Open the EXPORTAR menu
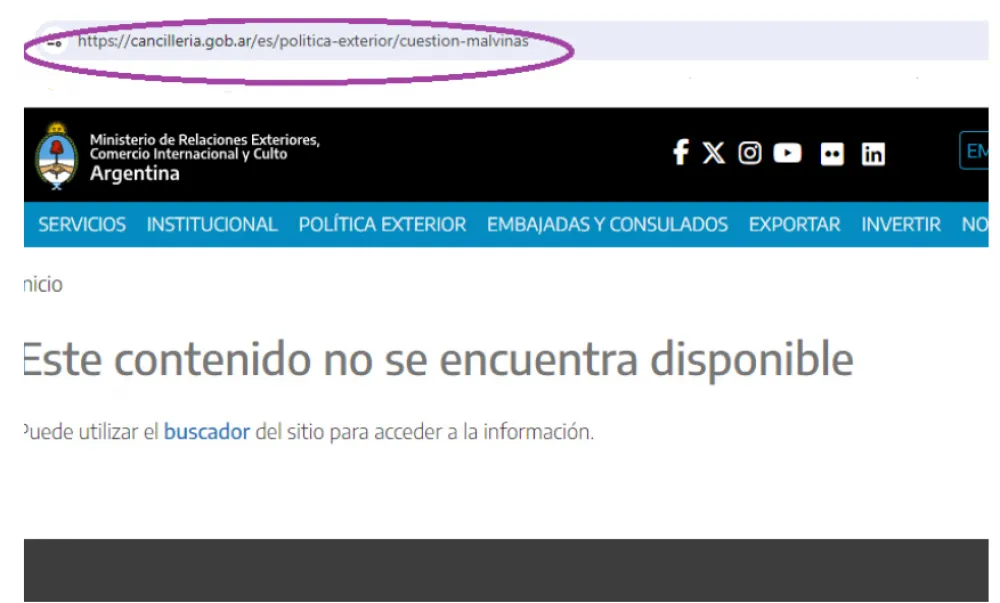Image resolution: width=1000 pixels, height=603 pixels. point(795,224)
